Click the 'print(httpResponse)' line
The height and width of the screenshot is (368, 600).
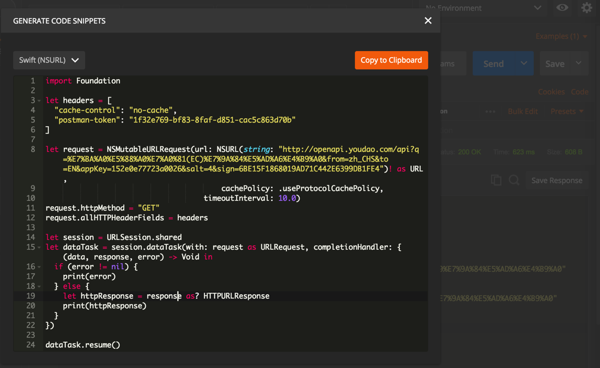point(104,306)
